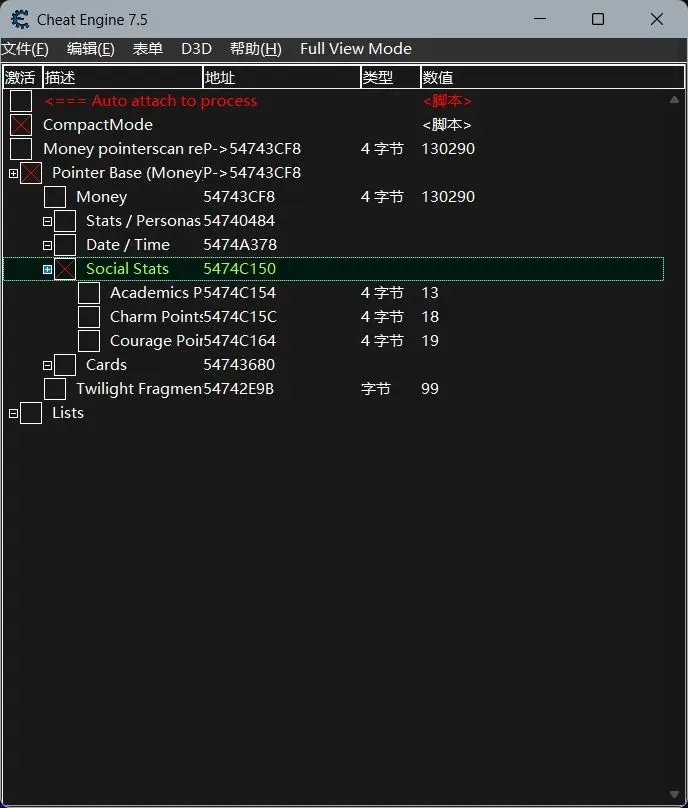Disable the CompactMode checkbox

coord(21,125)
